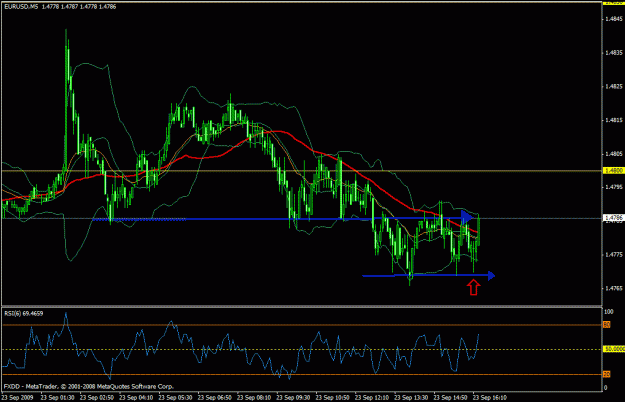
Task: Click the RSI overbought level 80 tag
Action: (606, 325)
